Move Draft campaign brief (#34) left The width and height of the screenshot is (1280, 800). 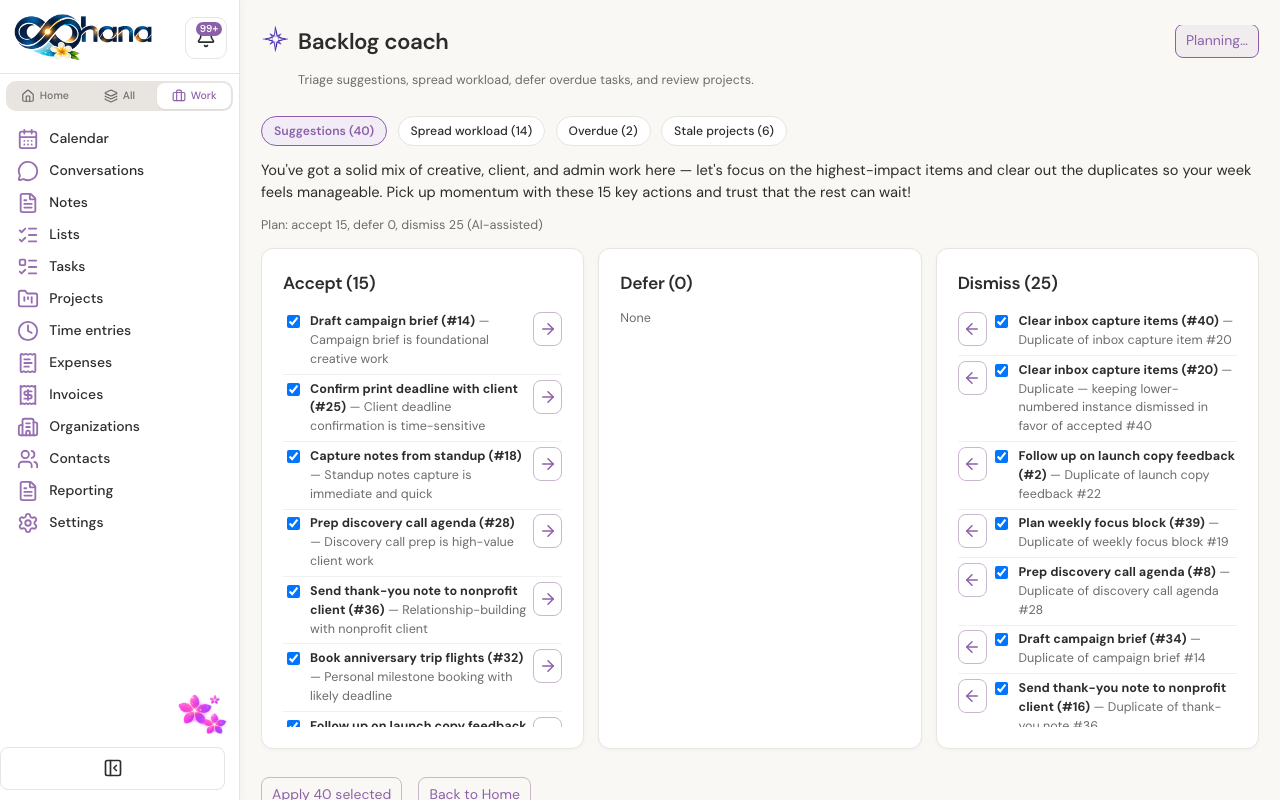(x=972, y=647)
